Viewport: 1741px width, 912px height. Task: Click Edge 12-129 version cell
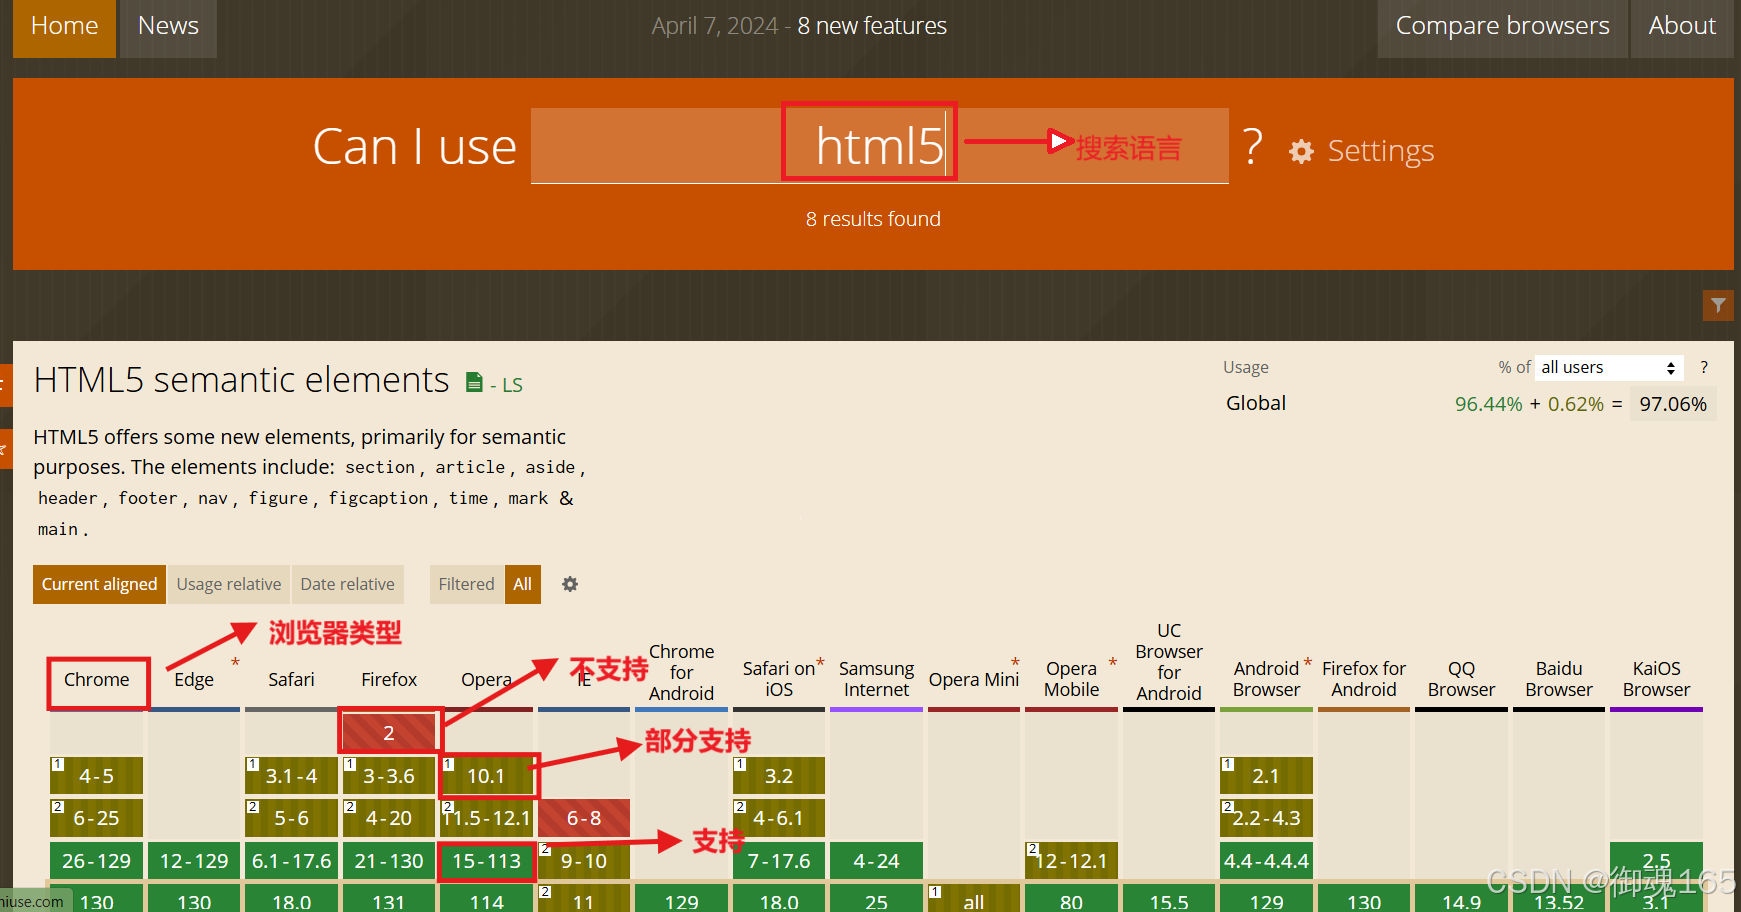point(194,861)
